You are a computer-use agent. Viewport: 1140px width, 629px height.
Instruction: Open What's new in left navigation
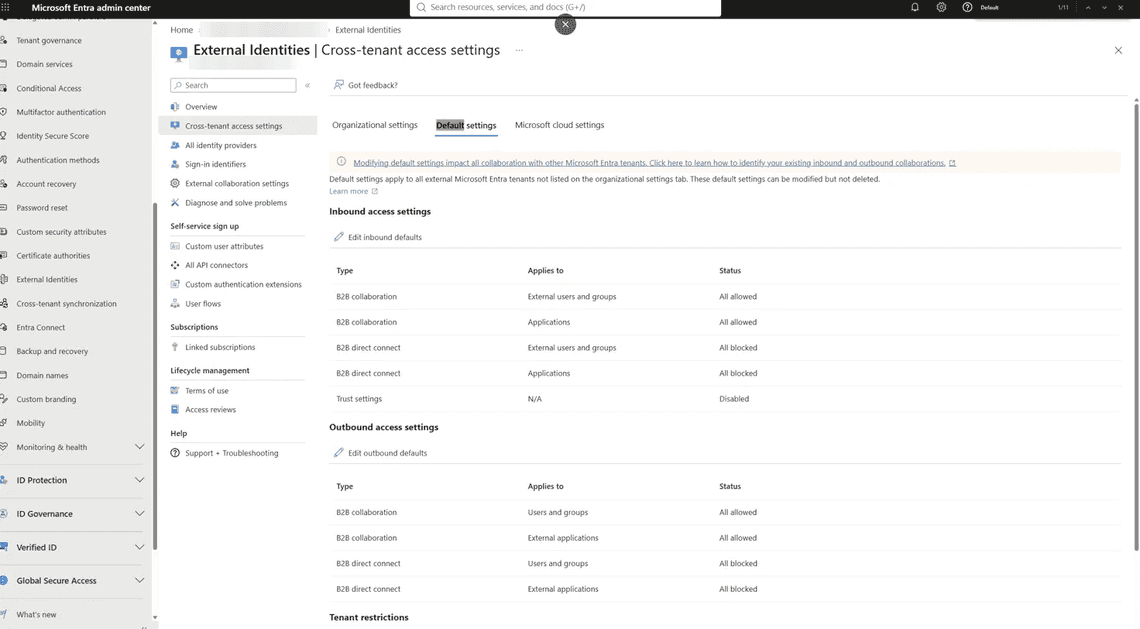click(36, 614)
